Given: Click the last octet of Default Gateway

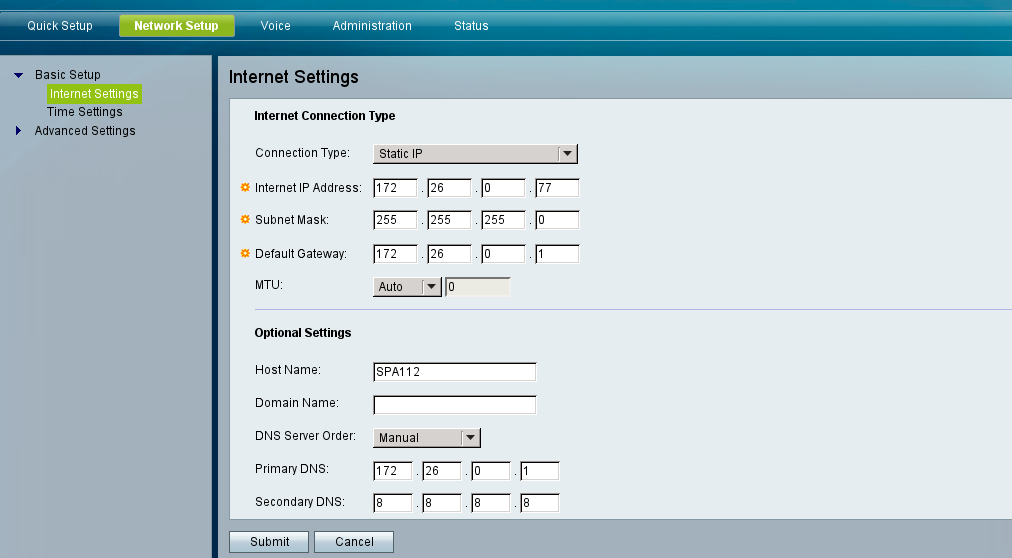Looking at the screenshot, I should point(557,254).
